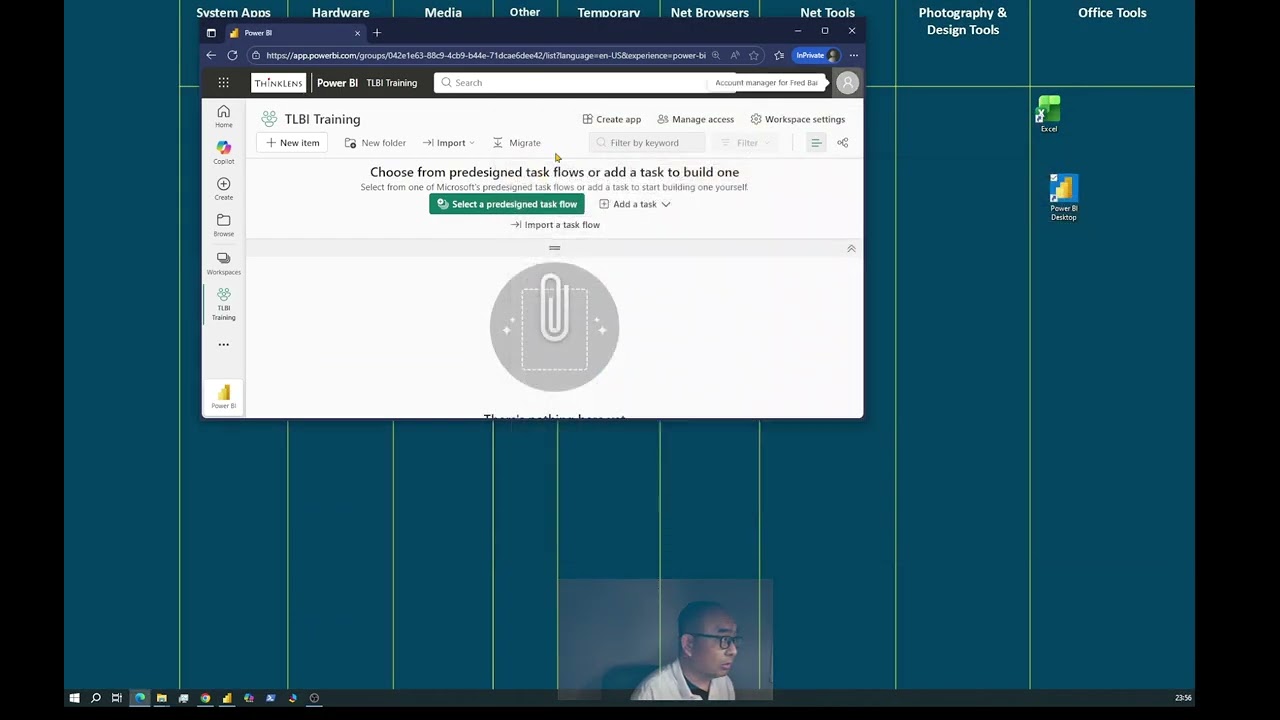The height and width of the screenshot is (720, 1280).
Task: Click the ThinkLens logo
Action: (x=278, y=83)
